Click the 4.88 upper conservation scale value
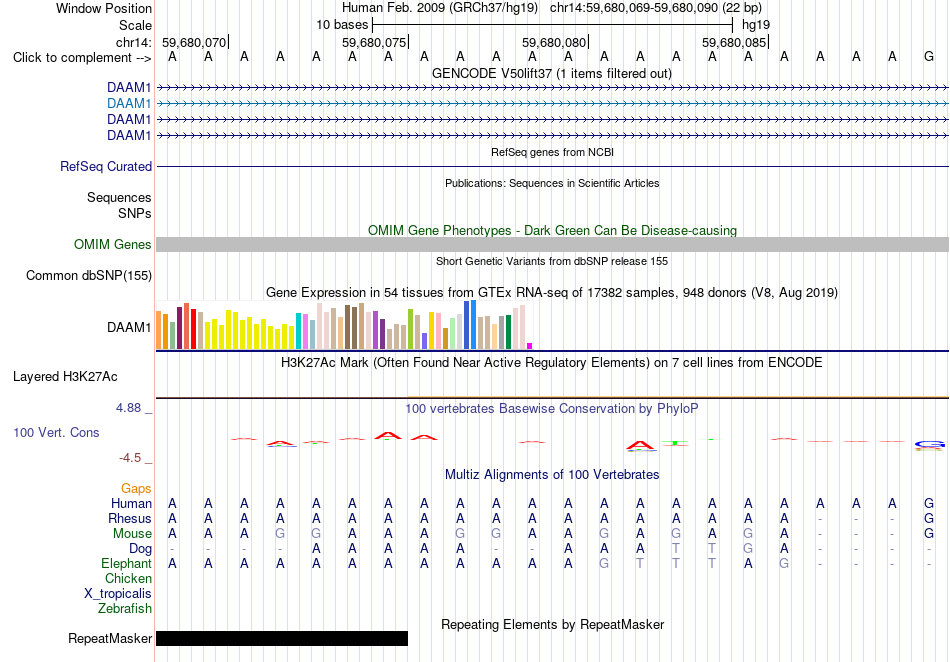This screenshot has height=662, width=950. (128, 408)
